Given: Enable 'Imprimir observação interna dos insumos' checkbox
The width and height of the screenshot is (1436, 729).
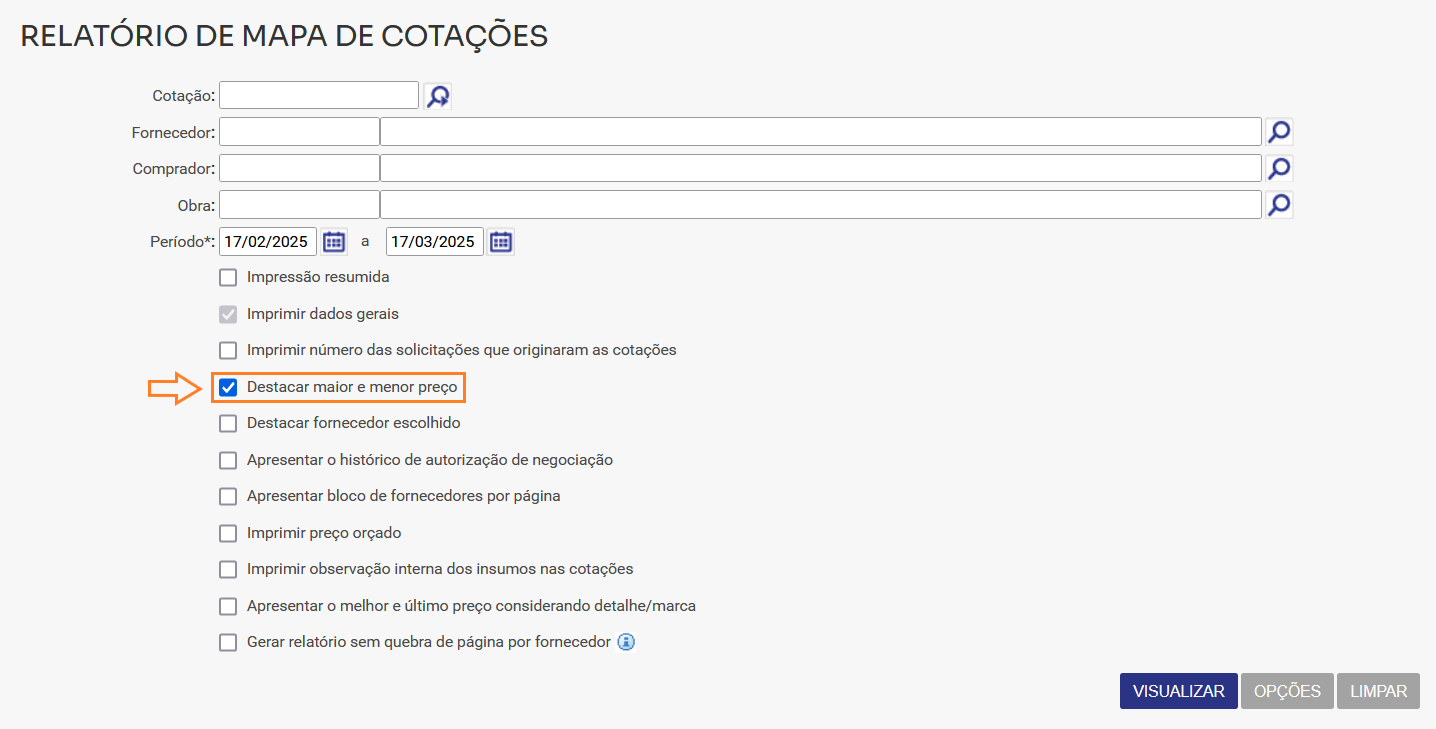Looking at the screenshot, I should pos(228,569).
